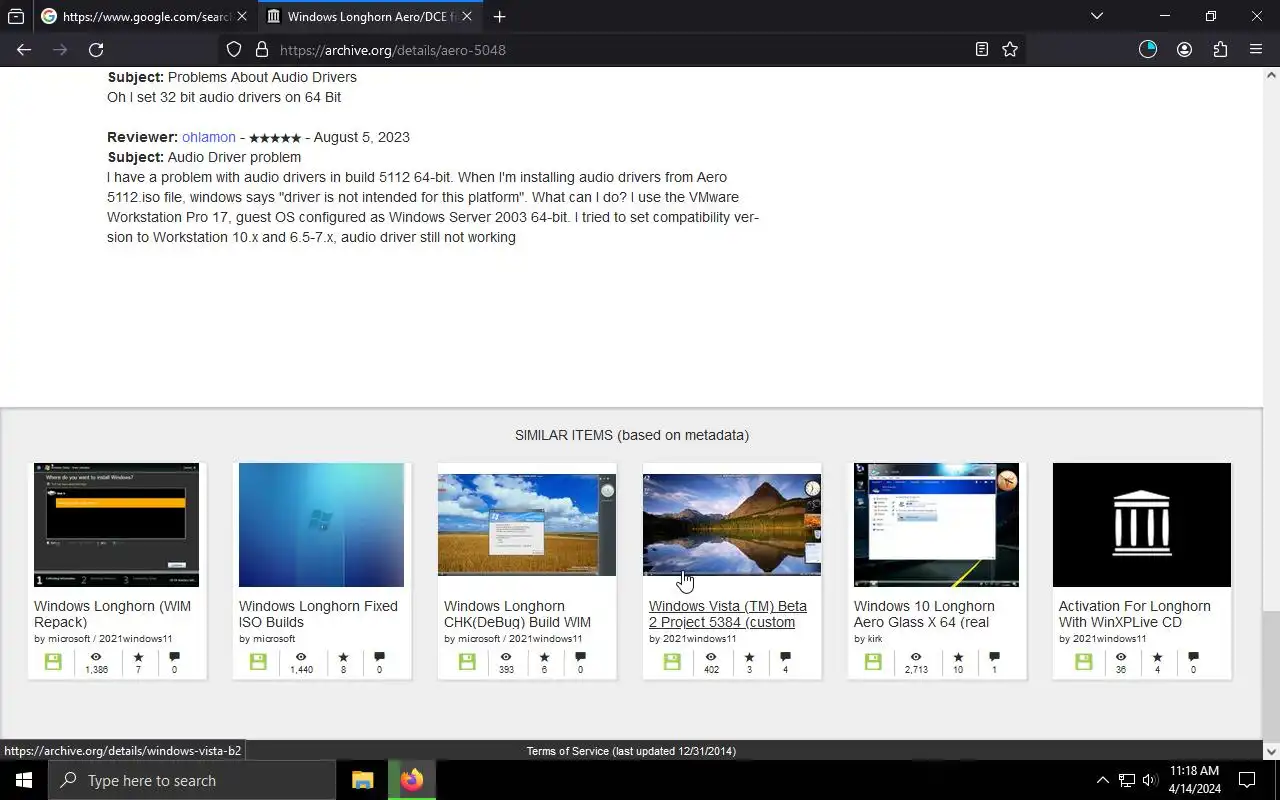The width and height of the screenshot is (1280, 800).
Task: Close the Google search tab
Action: click(241, 16)
